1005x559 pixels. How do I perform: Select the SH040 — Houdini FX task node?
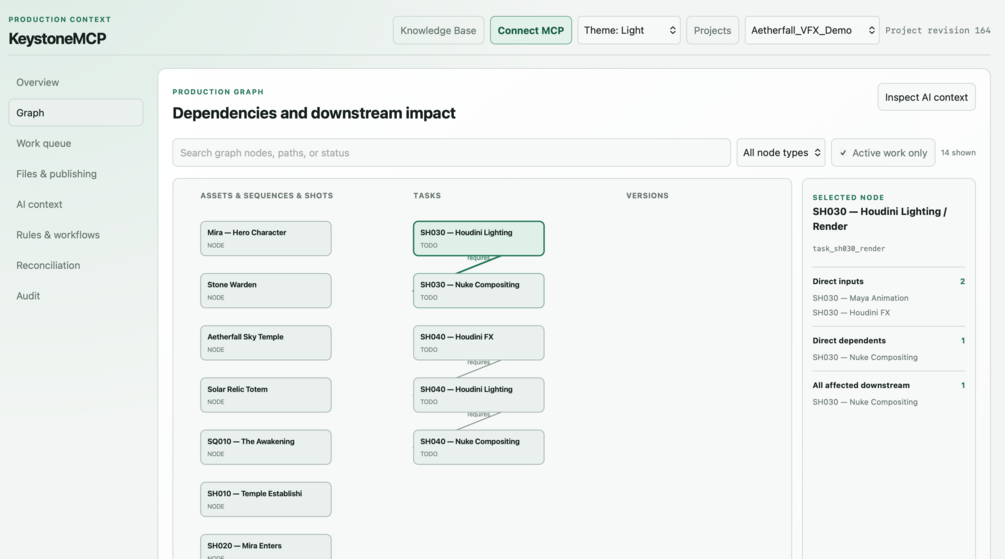479,342
